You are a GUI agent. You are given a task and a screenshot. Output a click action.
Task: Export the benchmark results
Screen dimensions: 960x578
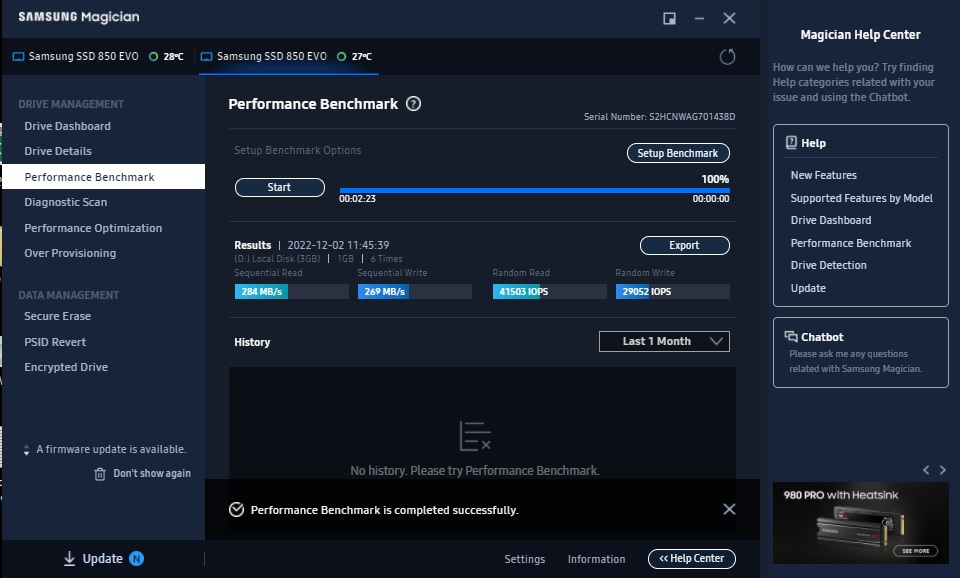684,245
